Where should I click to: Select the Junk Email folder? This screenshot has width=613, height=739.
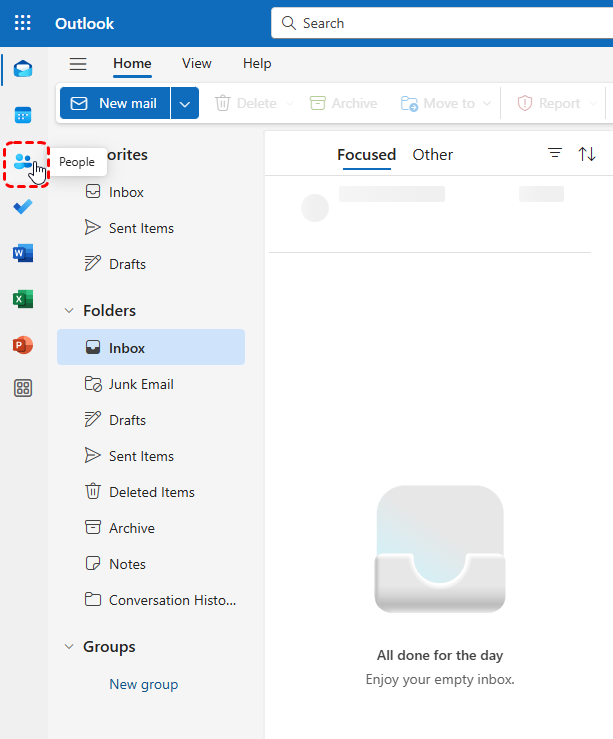(x=141, y=384)
